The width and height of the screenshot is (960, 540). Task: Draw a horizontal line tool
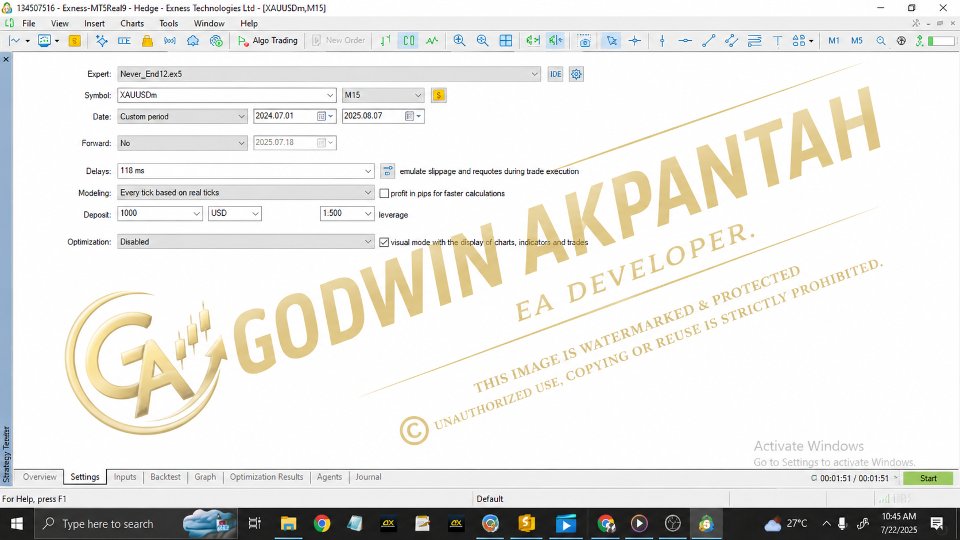[685, 40]
